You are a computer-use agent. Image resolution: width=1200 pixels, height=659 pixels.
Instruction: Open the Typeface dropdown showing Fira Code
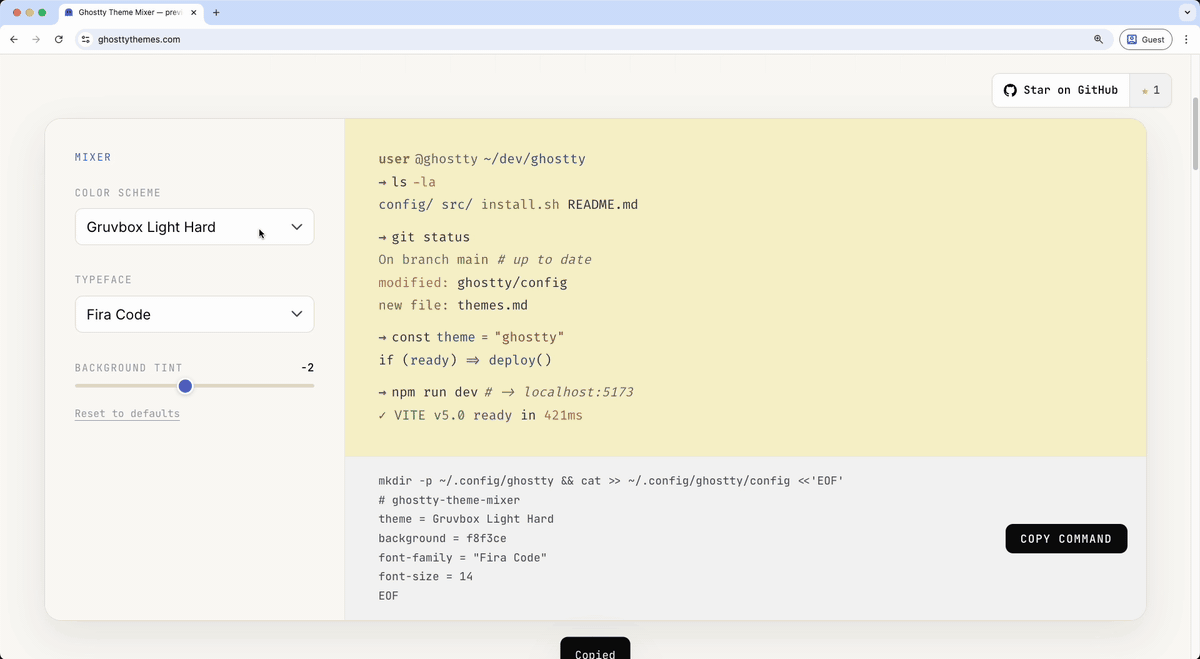point(194,314)
